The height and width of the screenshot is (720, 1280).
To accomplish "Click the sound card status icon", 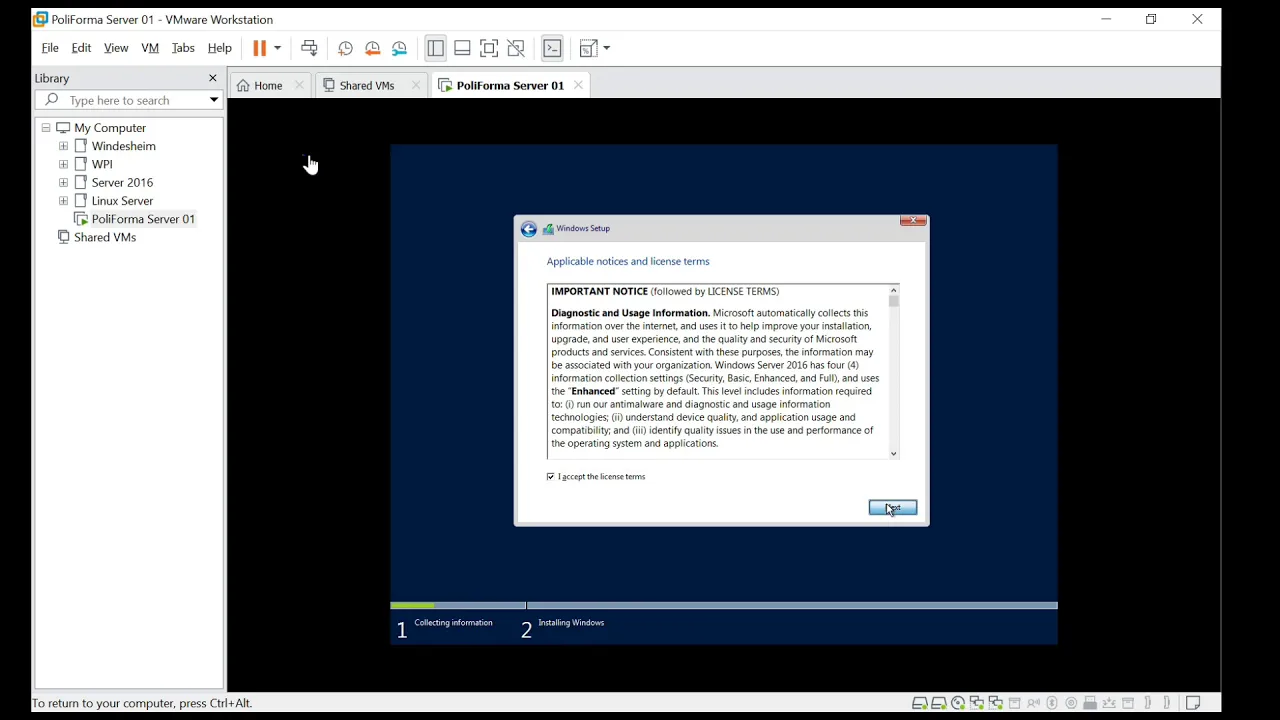I will [x=1034, y=703].
